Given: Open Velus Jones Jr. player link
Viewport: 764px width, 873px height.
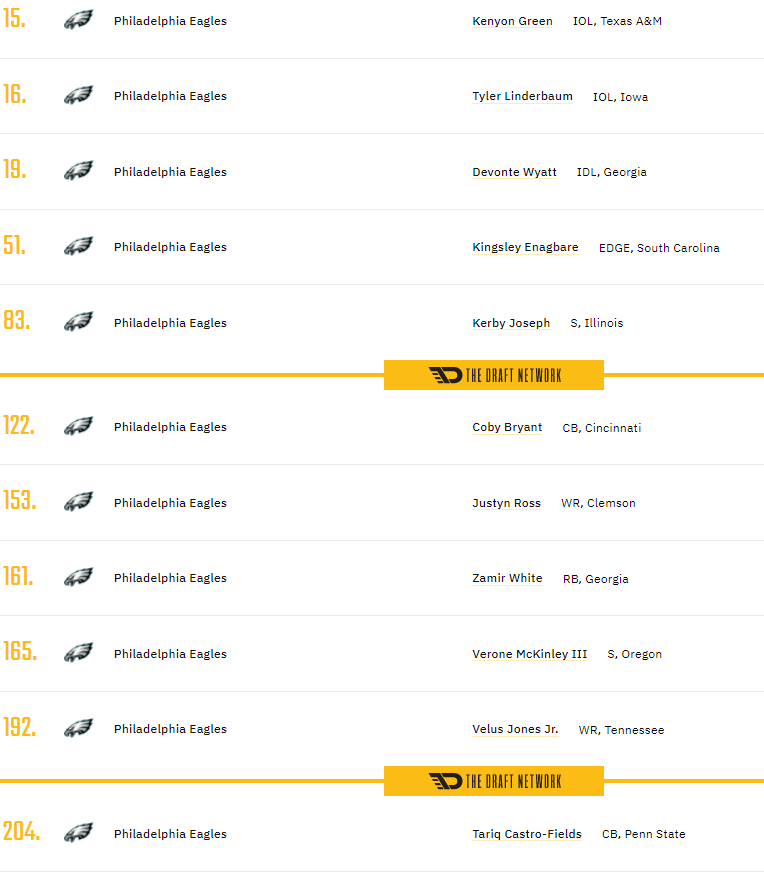Looking at the screenshot, I should click(x=515, y=729).
